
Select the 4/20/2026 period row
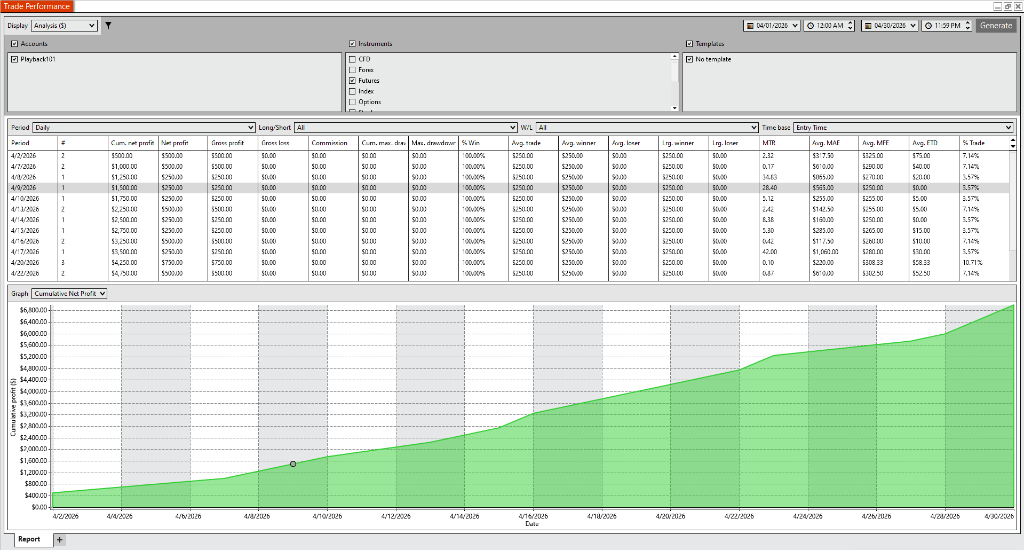[509, 263]
